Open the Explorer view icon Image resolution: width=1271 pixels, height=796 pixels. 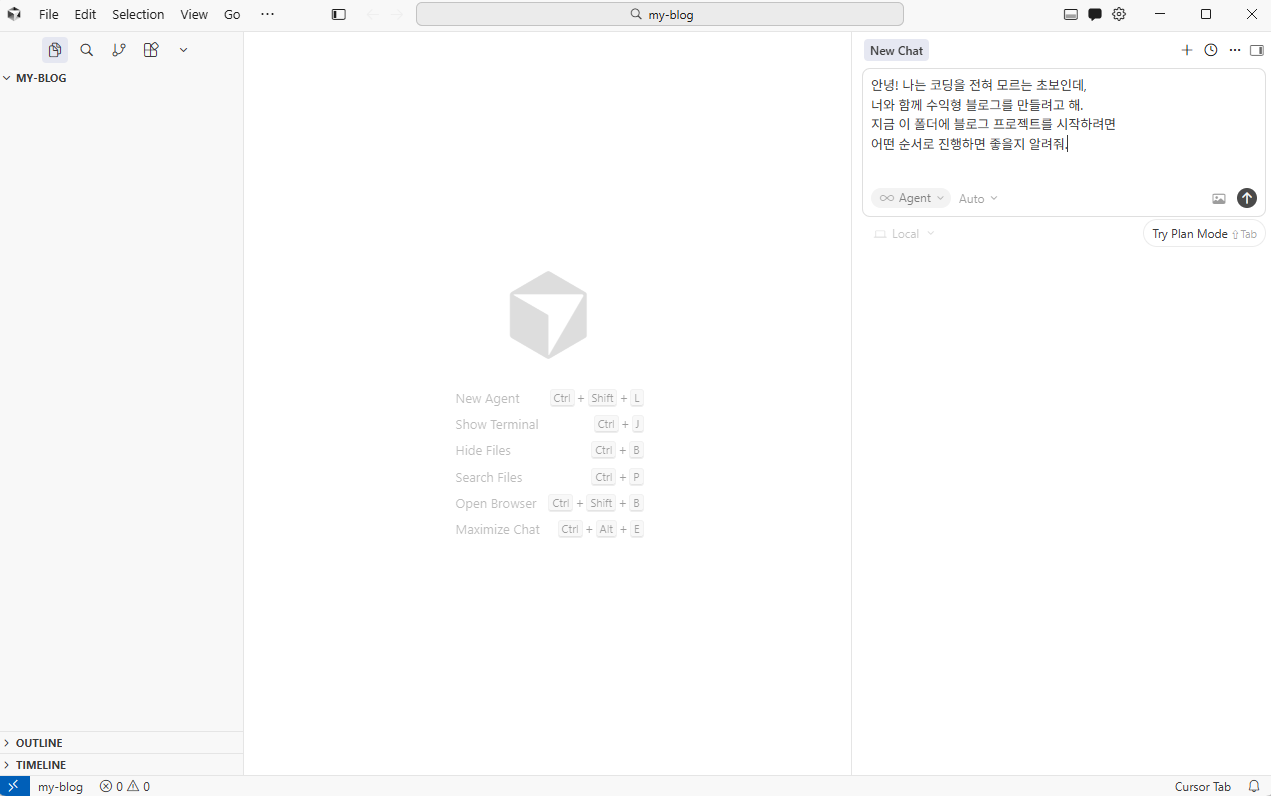[55, 50]
